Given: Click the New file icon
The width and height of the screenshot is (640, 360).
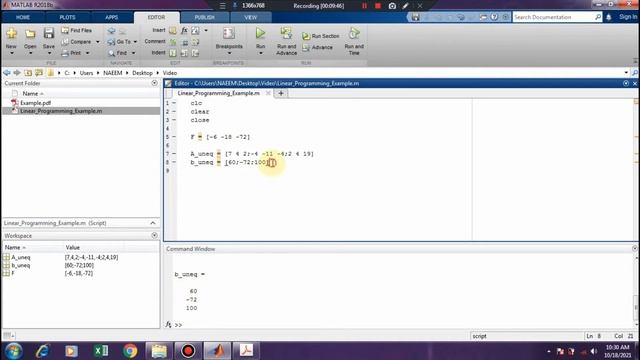Looking at the screenshot, I should click(x=11, y=33).
